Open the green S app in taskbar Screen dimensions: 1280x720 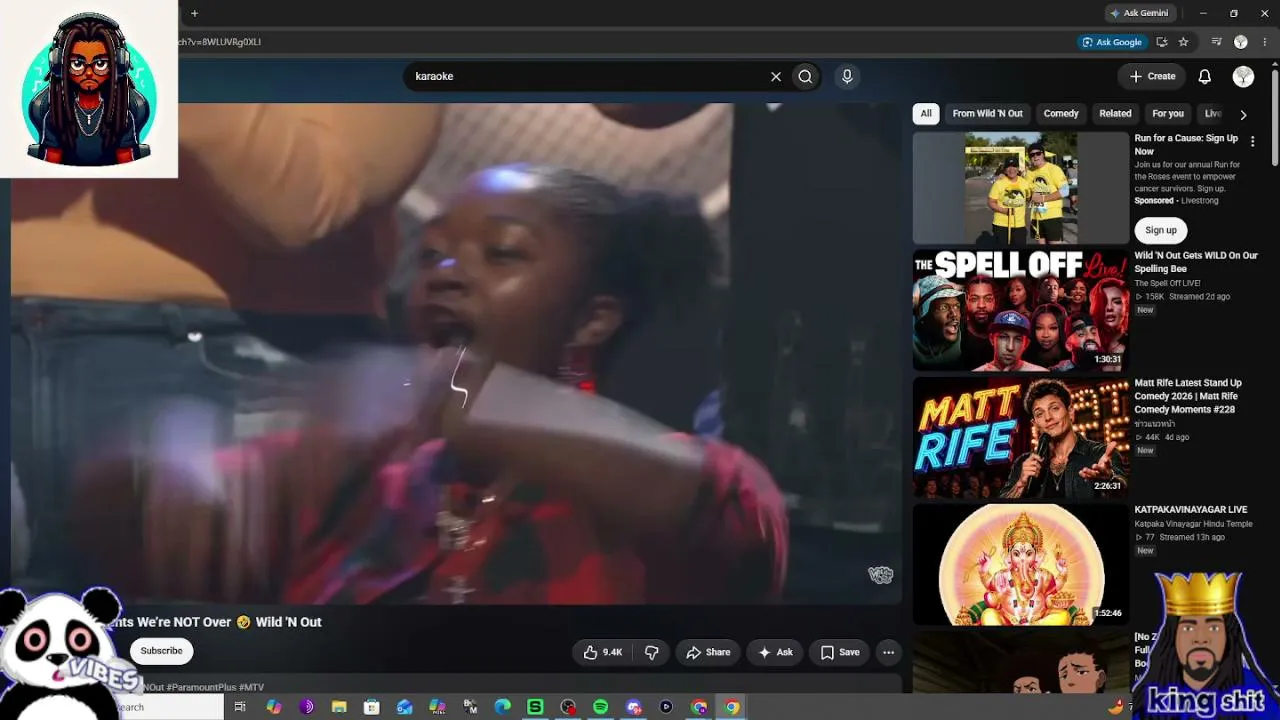(535, 707)
